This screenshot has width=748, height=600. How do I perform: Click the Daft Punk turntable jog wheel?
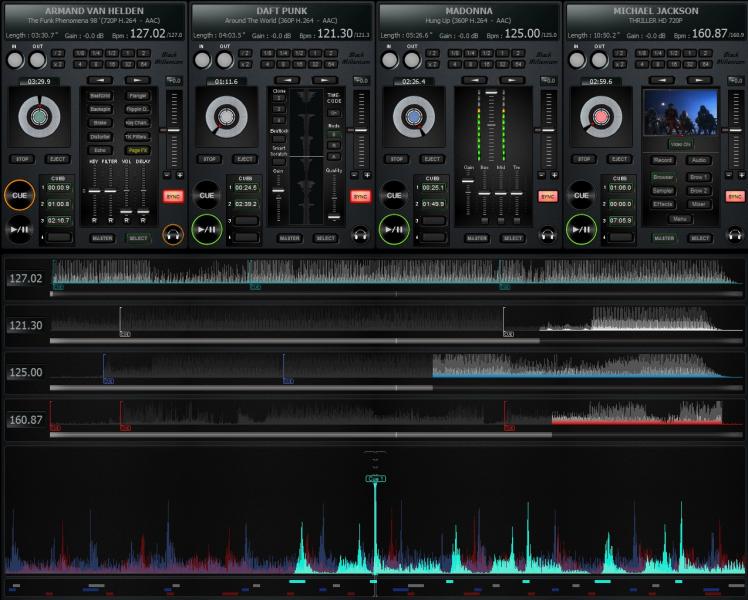(226, 118)
